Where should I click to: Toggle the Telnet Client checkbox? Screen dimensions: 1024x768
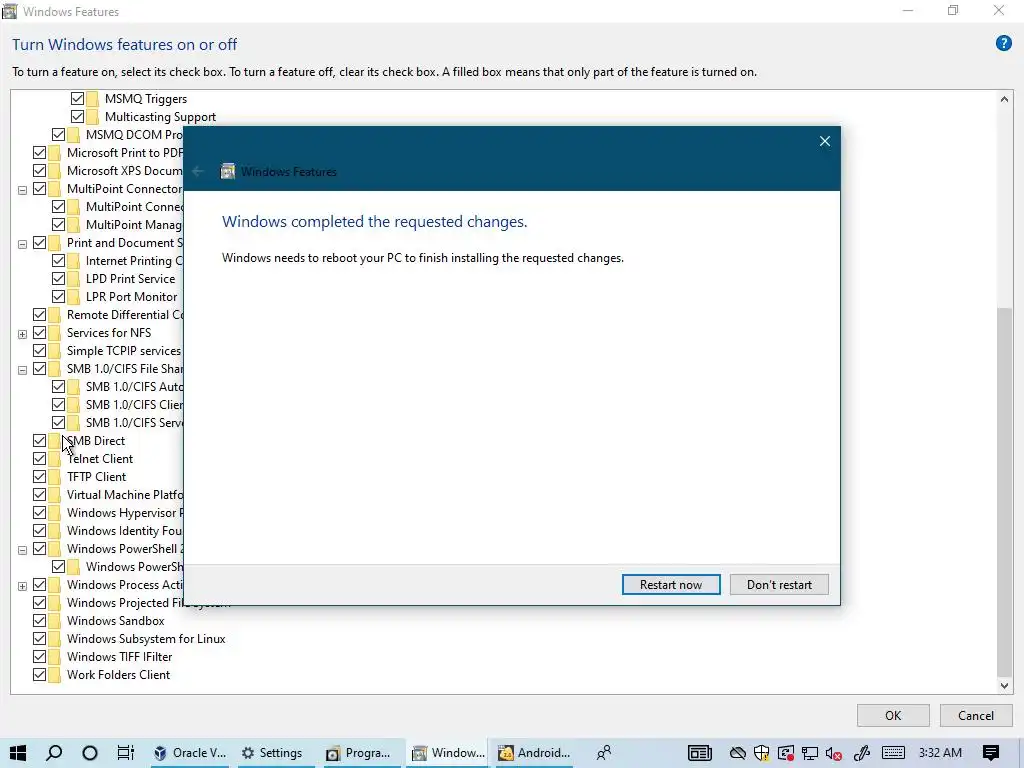39,458
